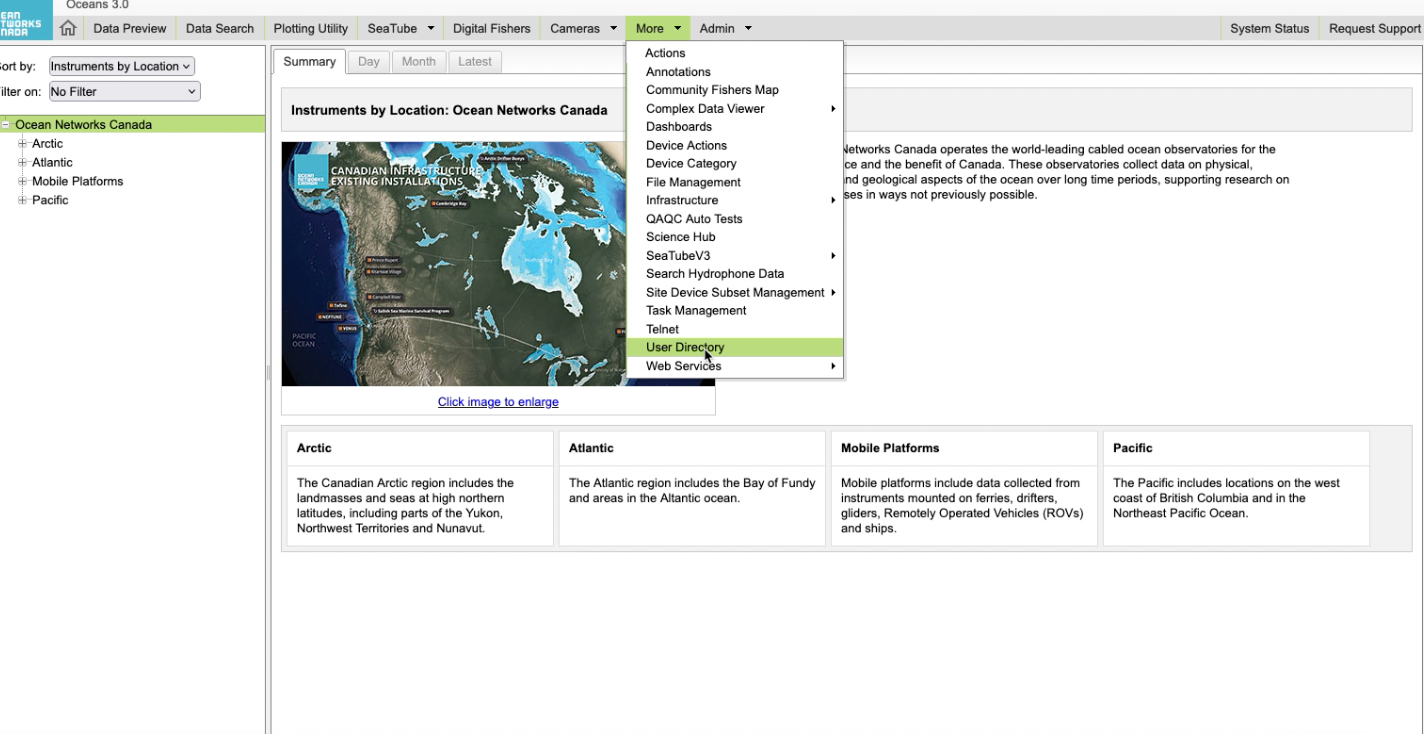The height and width of the screenshot is (734, 1424).
Task: Open Digital Fishers
Action: point(492,29)
